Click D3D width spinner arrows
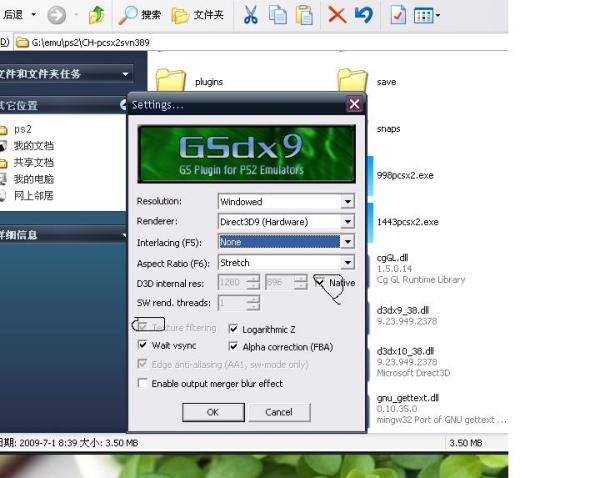600x478 pixels. (253, 282)
